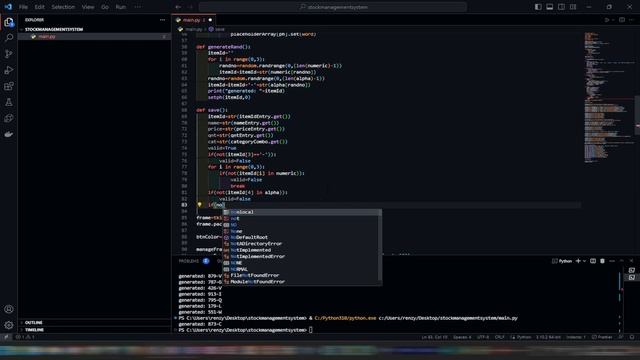Image resolution: width=640 pixels, height=360 pixels.
Task: Click the code minimap
Action: tap(608, 97)
